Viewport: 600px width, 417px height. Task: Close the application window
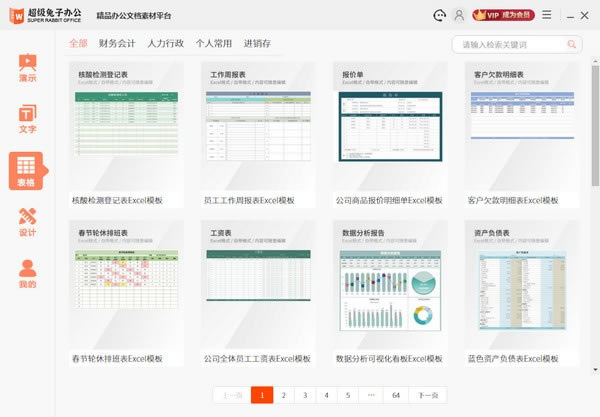(x=584, y=15)
